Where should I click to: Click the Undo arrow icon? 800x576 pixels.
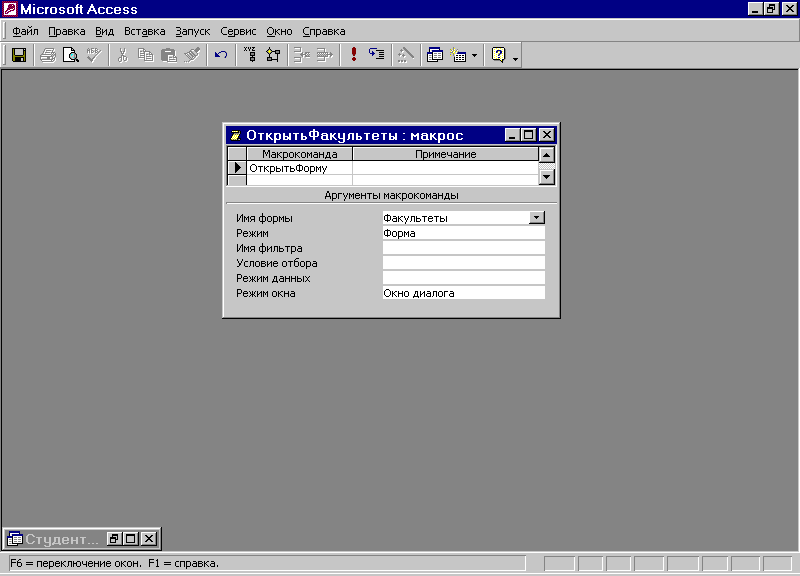click(x=221, y=55)
